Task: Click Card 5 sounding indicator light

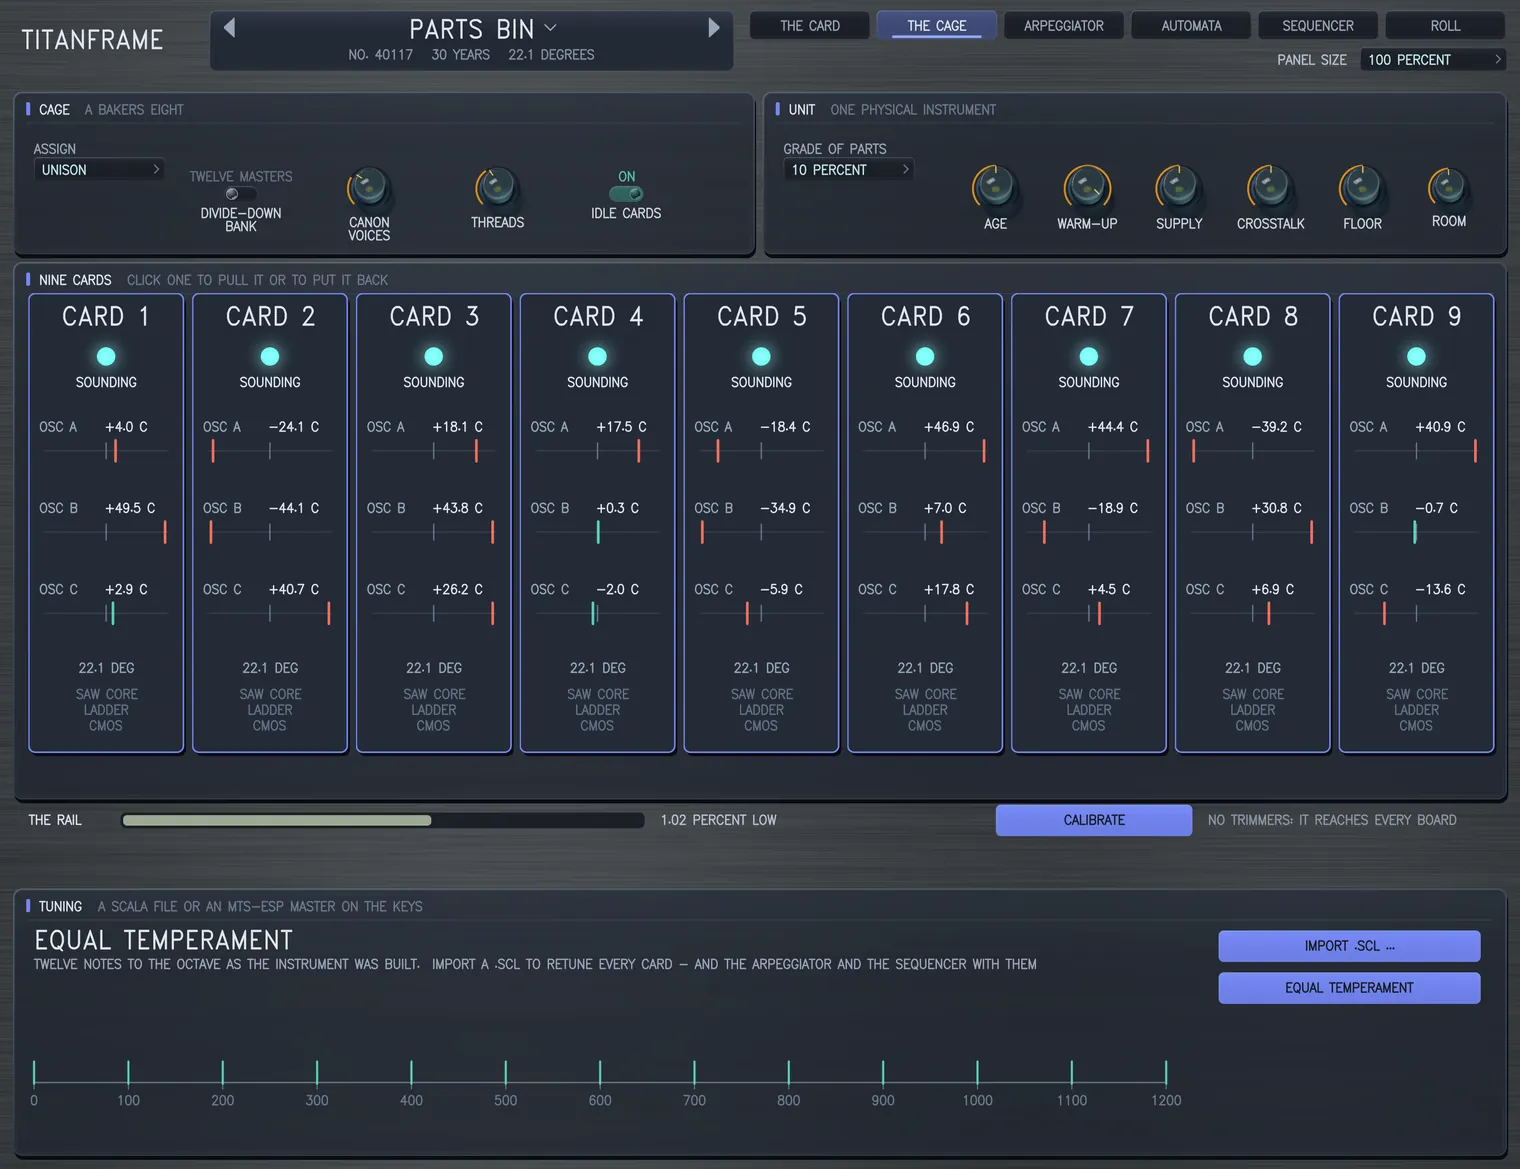Action: pyautogui.click(x=761, y=356)
